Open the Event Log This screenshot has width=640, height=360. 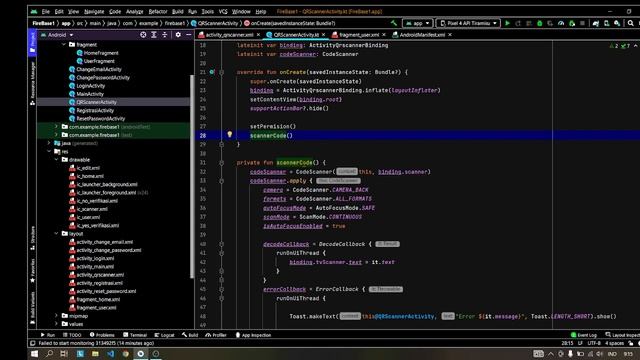(584, 335)
